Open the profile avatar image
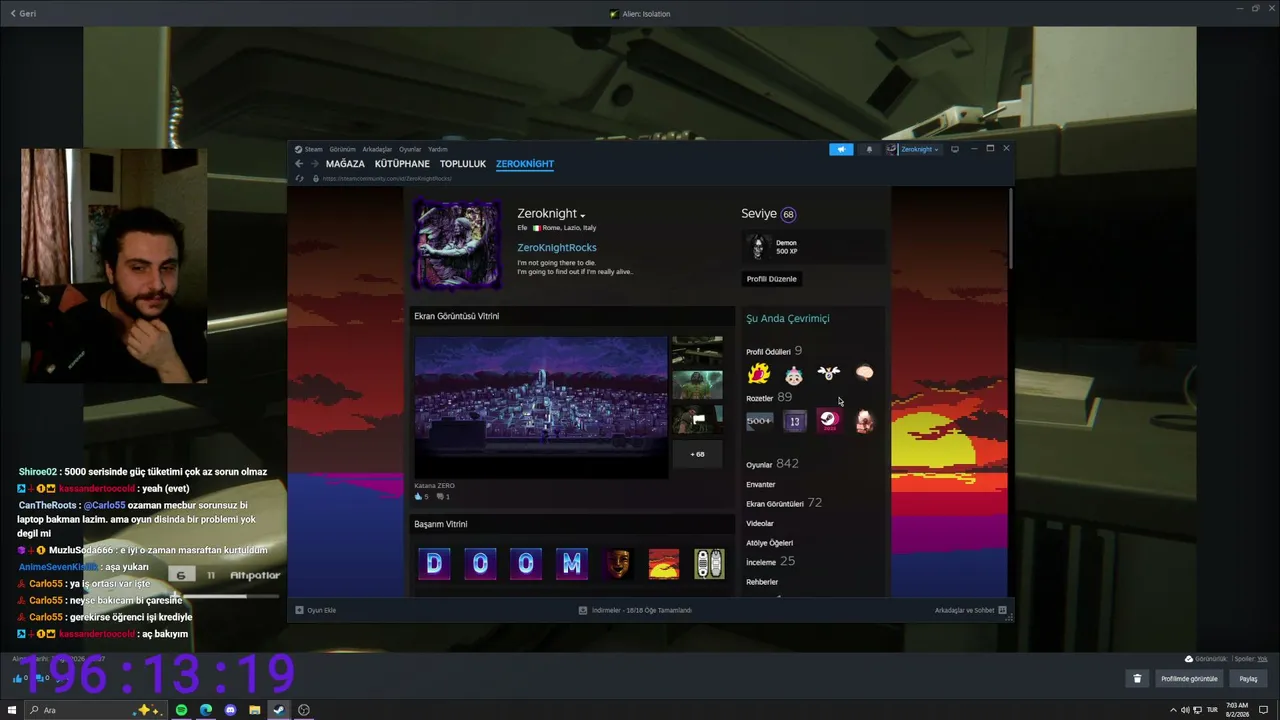Viewport: 1280px width, 720px height. coord(457,243)
